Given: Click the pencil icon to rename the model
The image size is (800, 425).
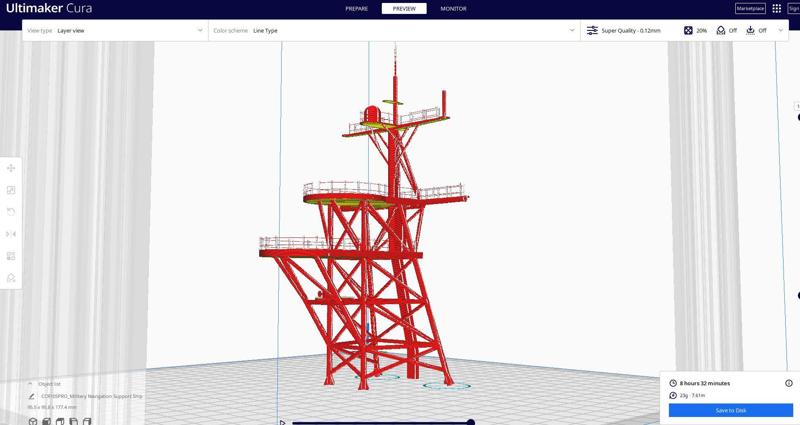Looking at the screenshot, I should coord(32,396).
